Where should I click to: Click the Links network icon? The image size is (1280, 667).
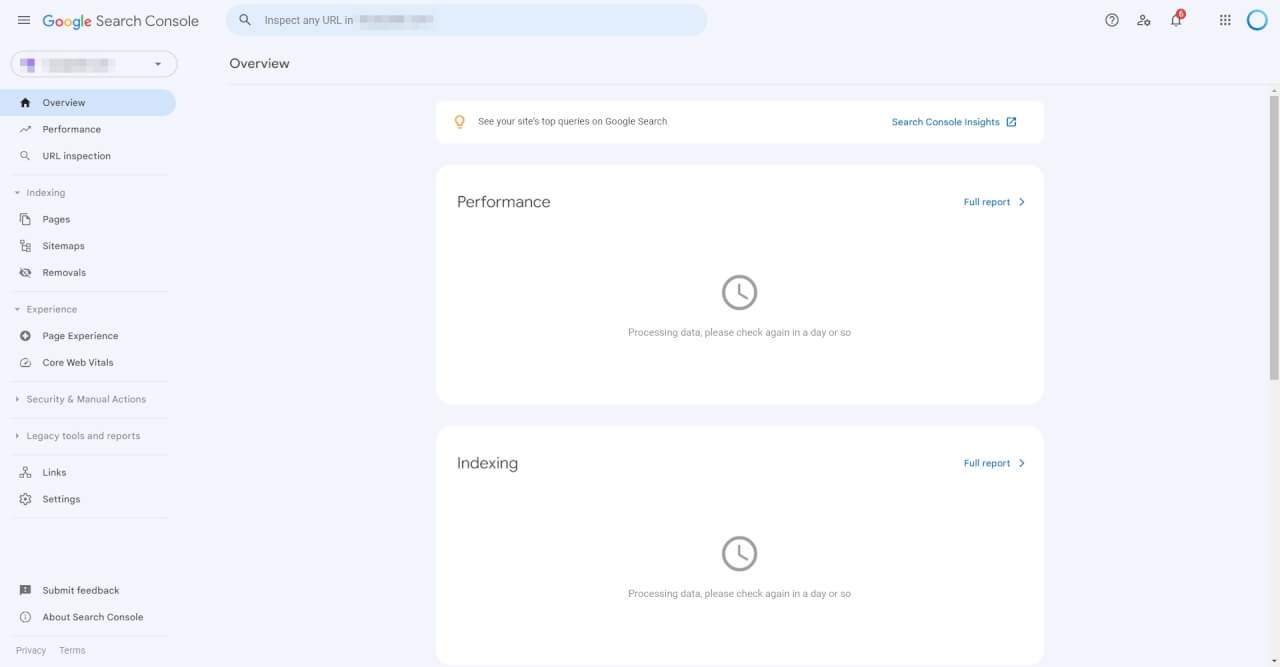pos(25,473)
